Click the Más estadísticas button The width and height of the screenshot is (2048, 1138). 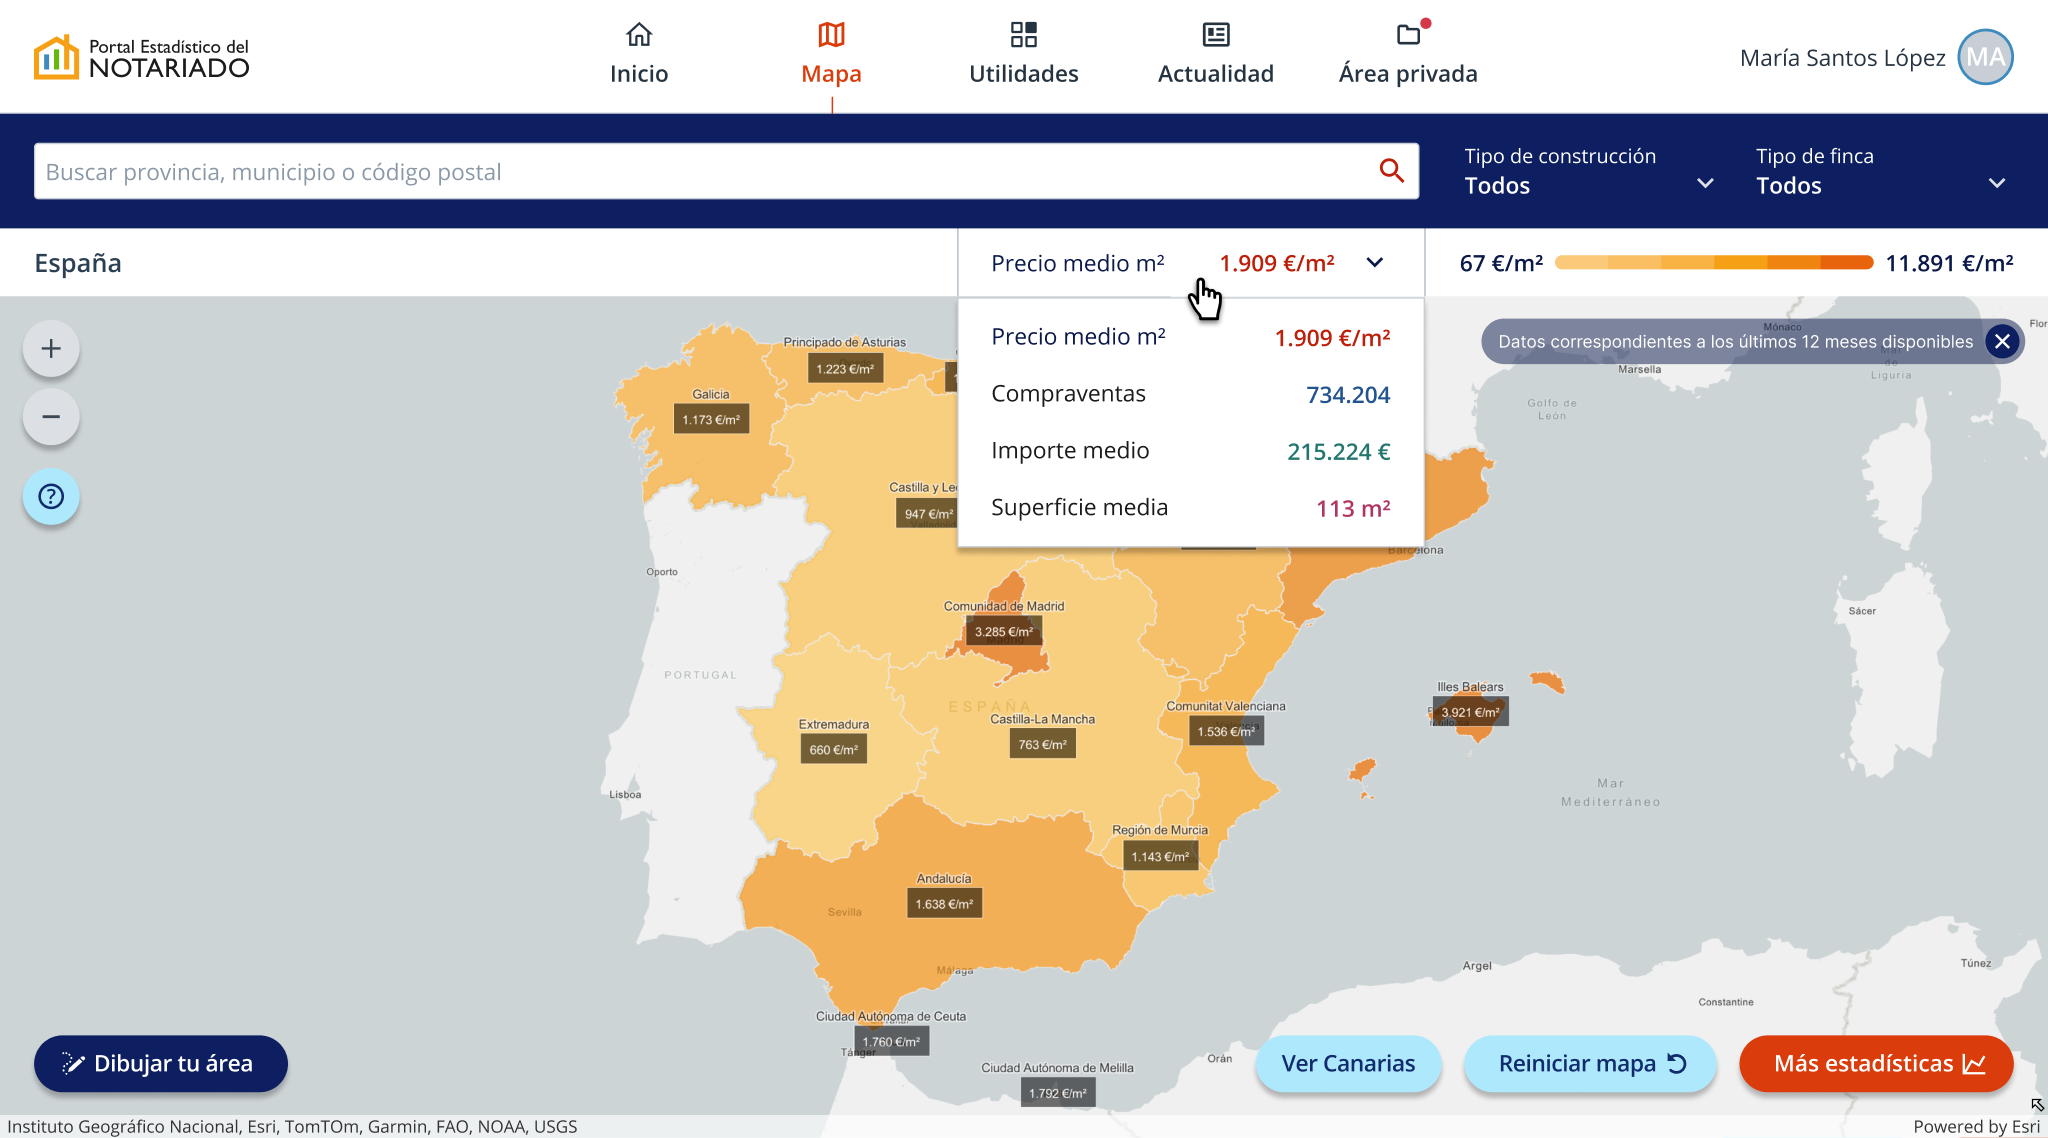click(x=1876, y=1063)
